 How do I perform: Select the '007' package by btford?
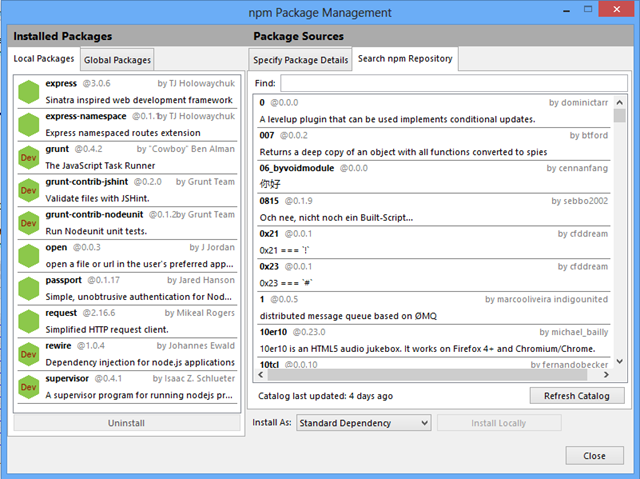pyautogui.click(x=433, y=144)
